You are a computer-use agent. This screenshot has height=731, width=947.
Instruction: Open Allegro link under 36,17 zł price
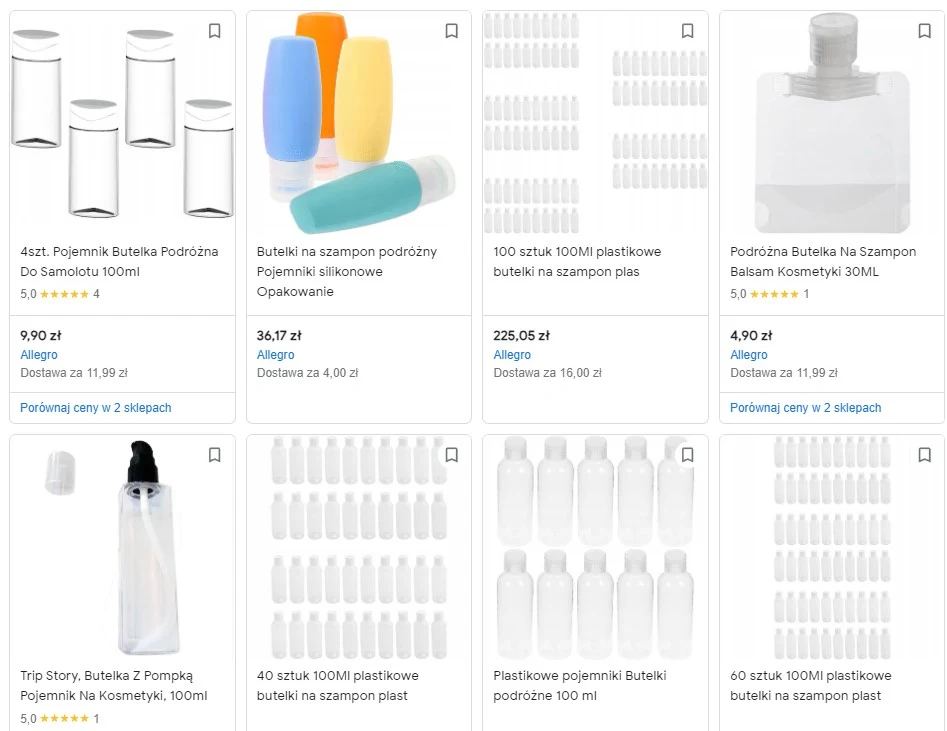click(x=275, y=355)
